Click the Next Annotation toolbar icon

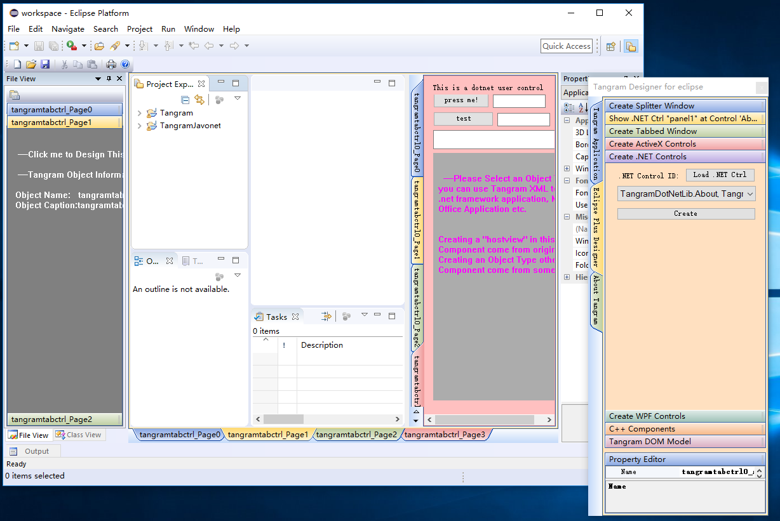tap(144, 46)
